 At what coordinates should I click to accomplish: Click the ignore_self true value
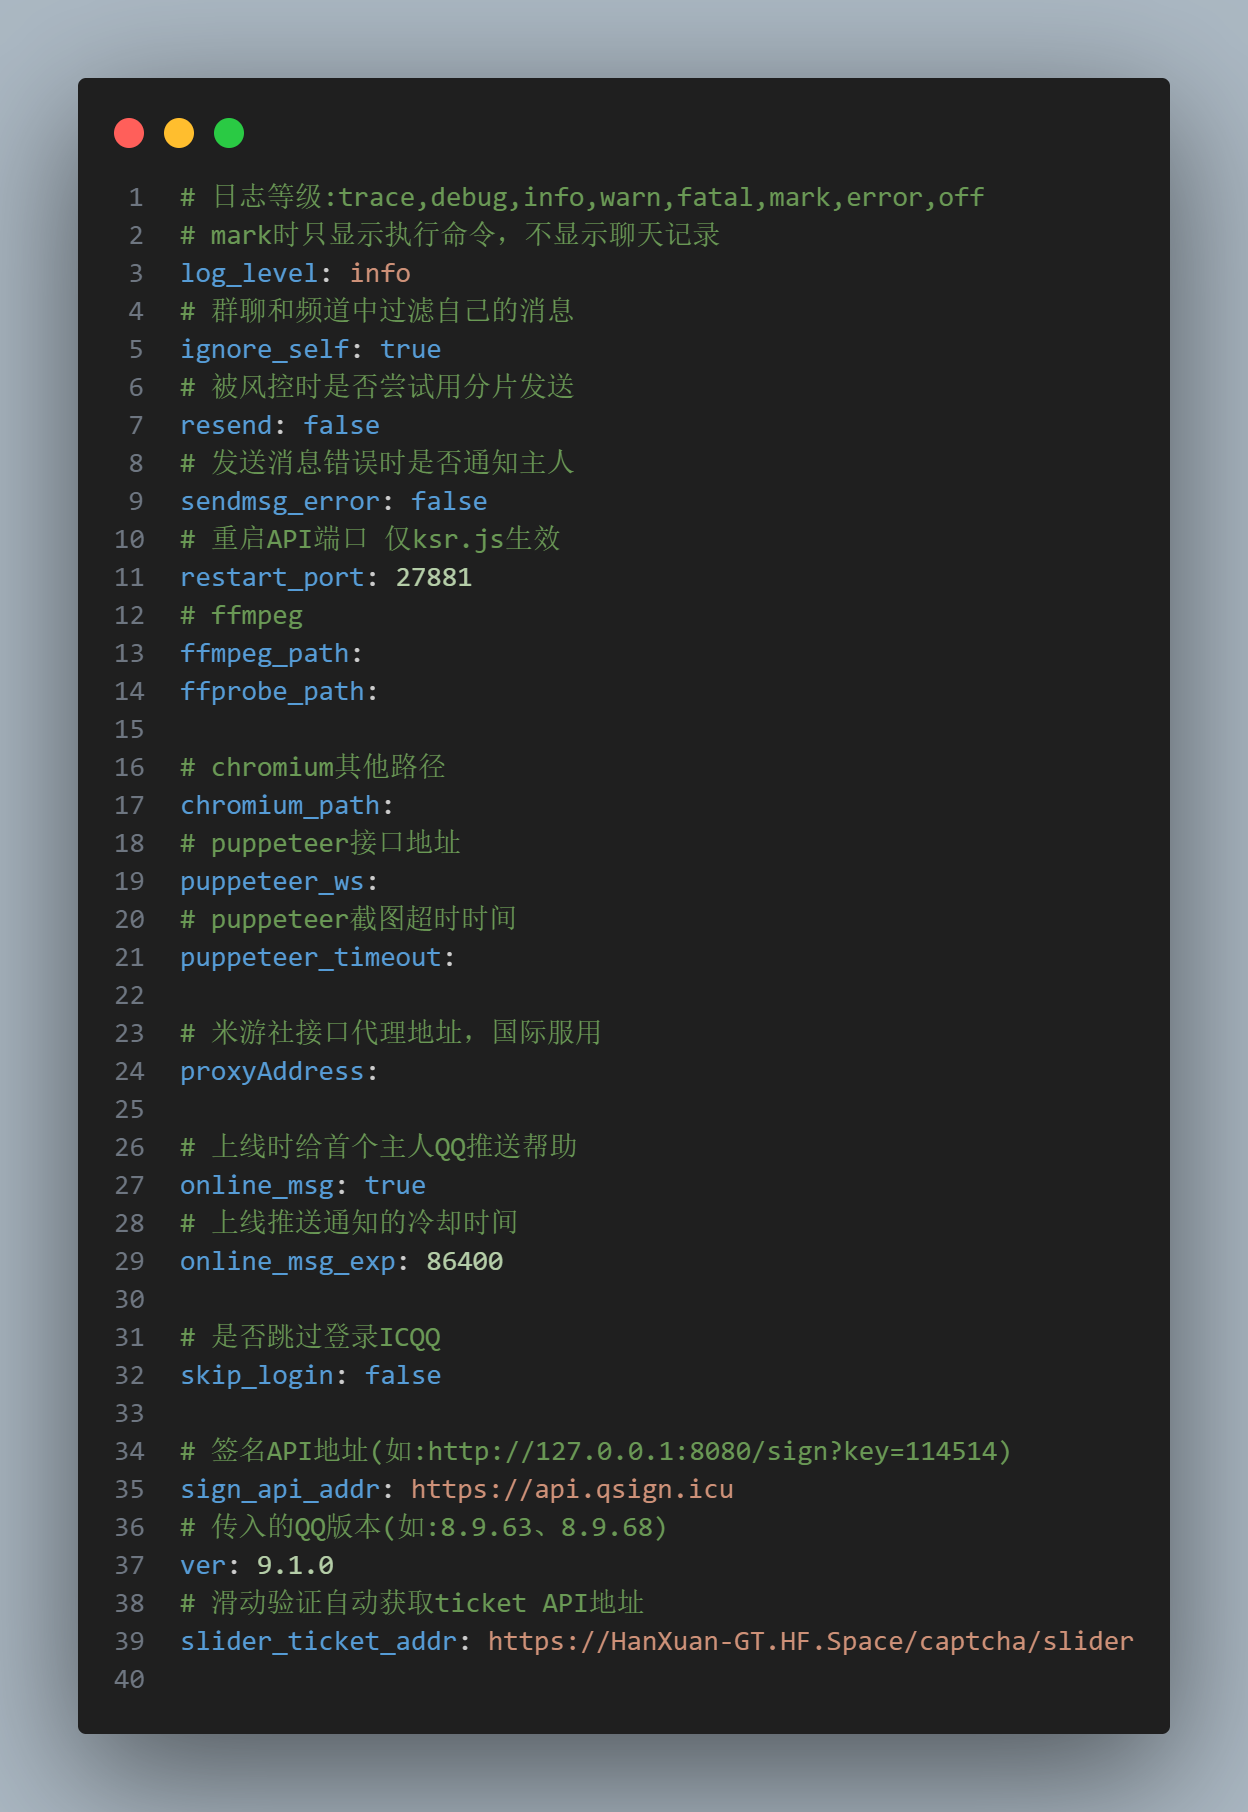[x=410, y=349]
